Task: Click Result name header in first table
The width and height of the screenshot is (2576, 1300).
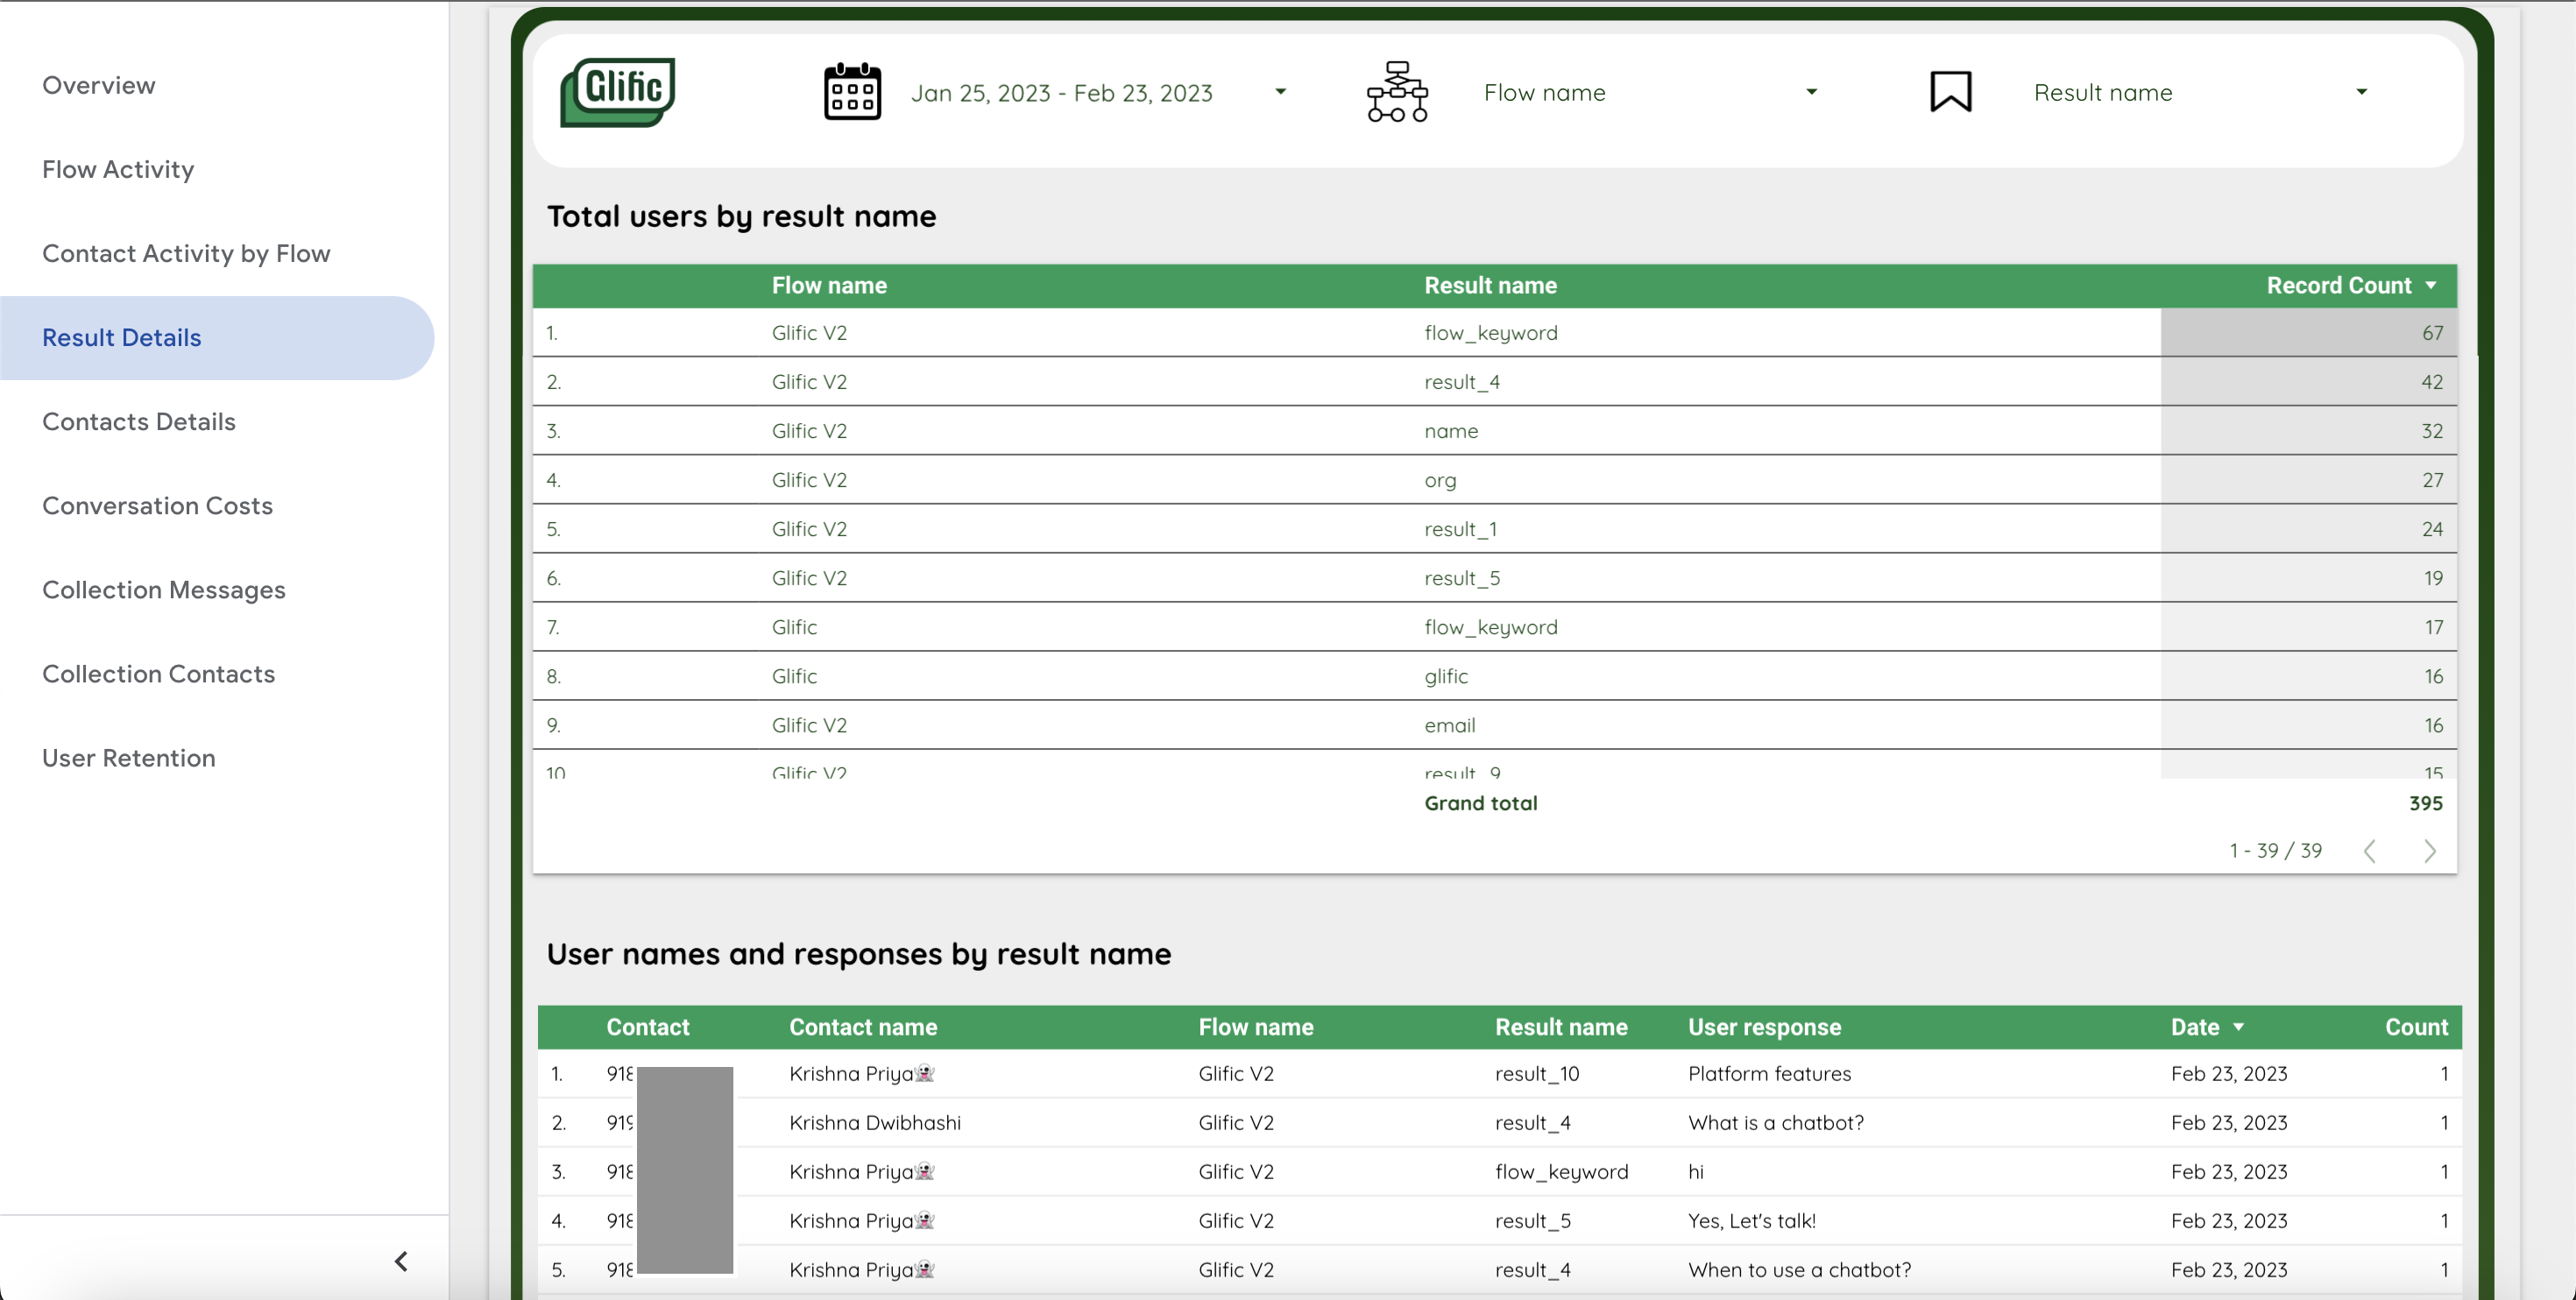Action: (x=1490, y=286)
